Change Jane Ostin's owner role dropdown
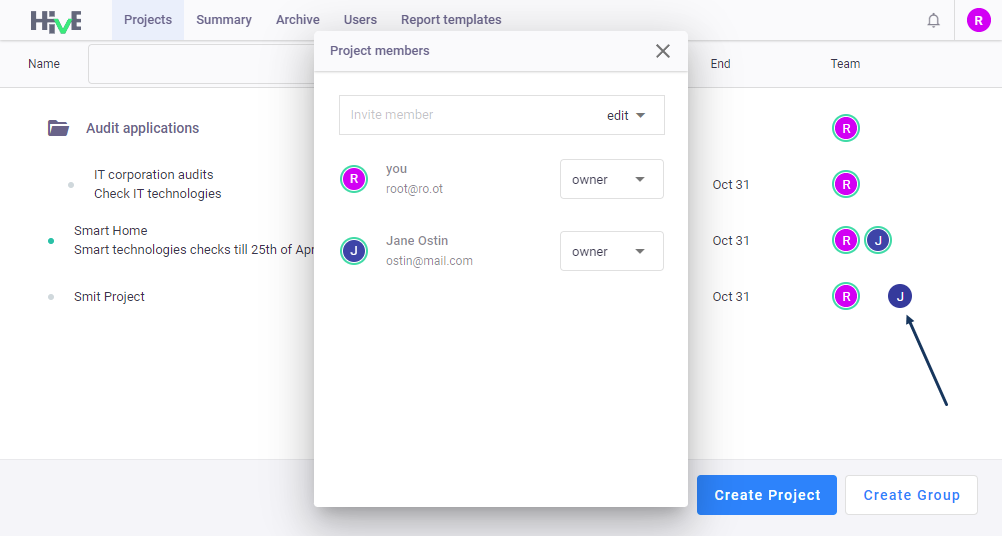 click(612, 251)
